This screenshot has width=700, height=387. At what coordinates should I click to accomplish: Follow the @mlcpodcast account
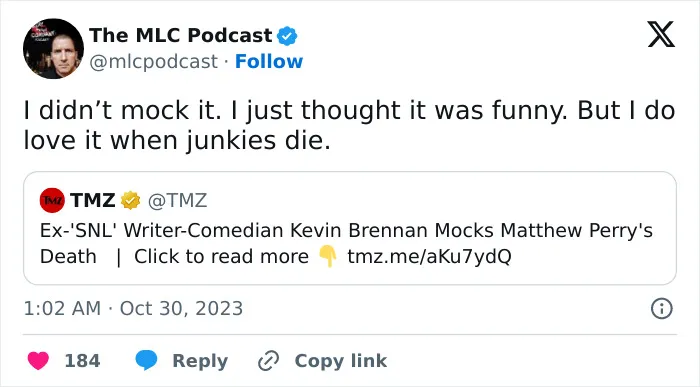click(269, 62)
